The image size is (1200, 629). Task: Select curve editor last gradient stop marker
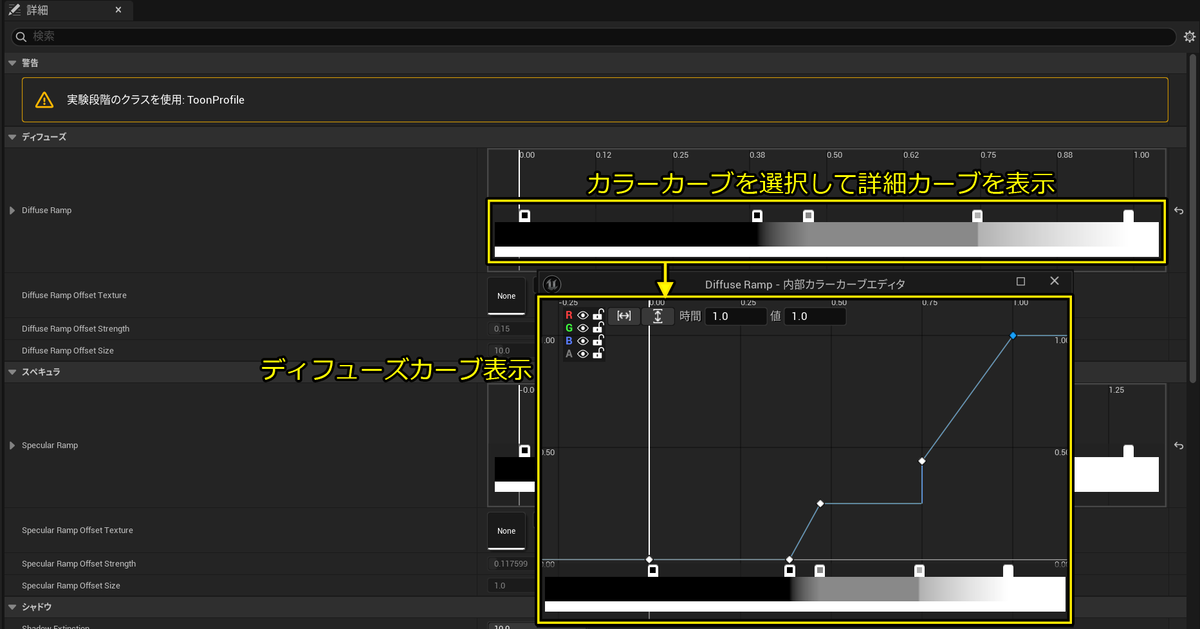tap(1008, 571)
